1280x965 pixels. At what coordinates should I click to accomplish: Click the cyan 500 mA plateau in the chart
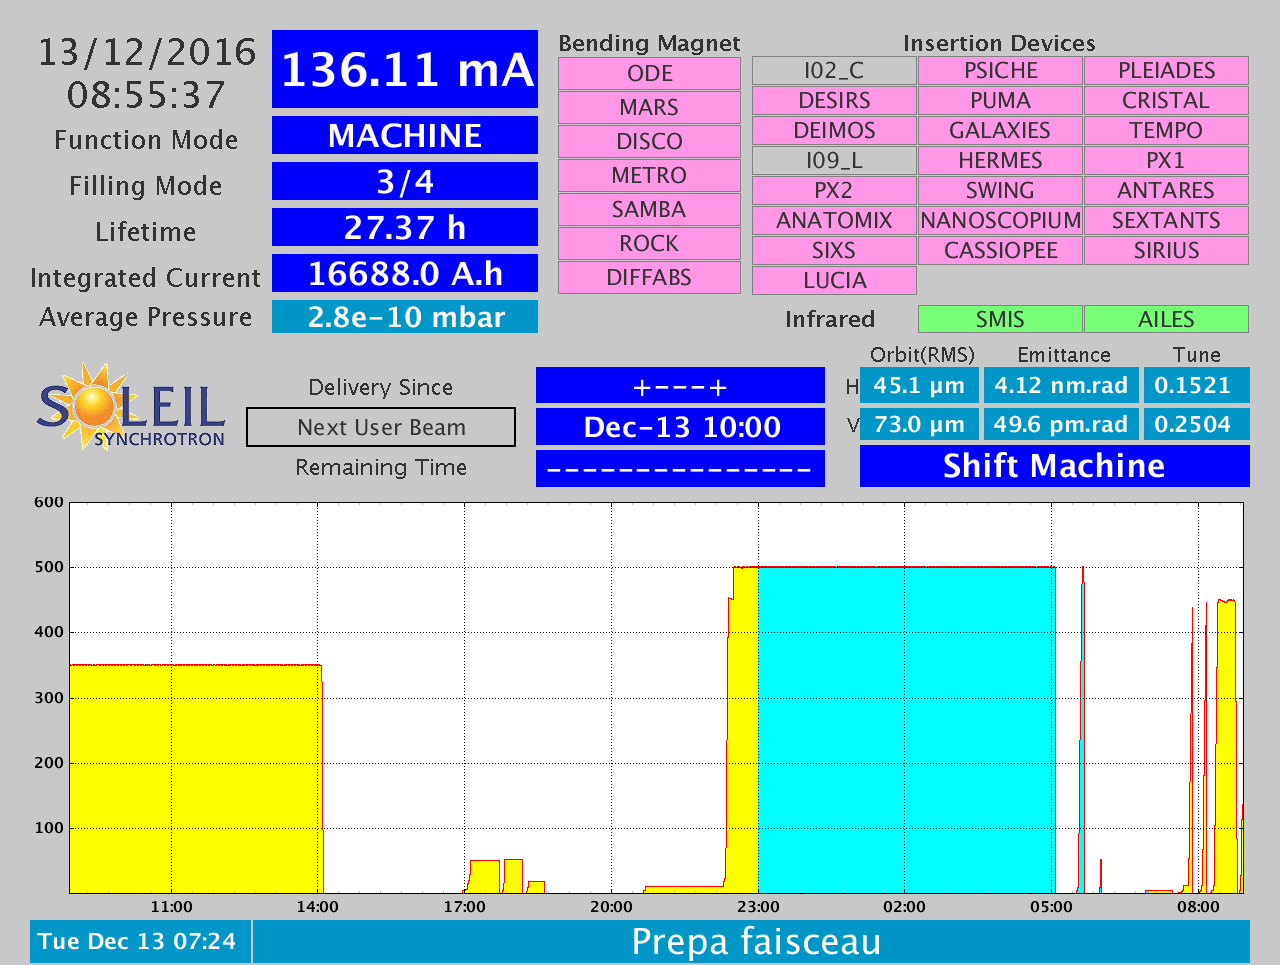[x=906, y=730]
